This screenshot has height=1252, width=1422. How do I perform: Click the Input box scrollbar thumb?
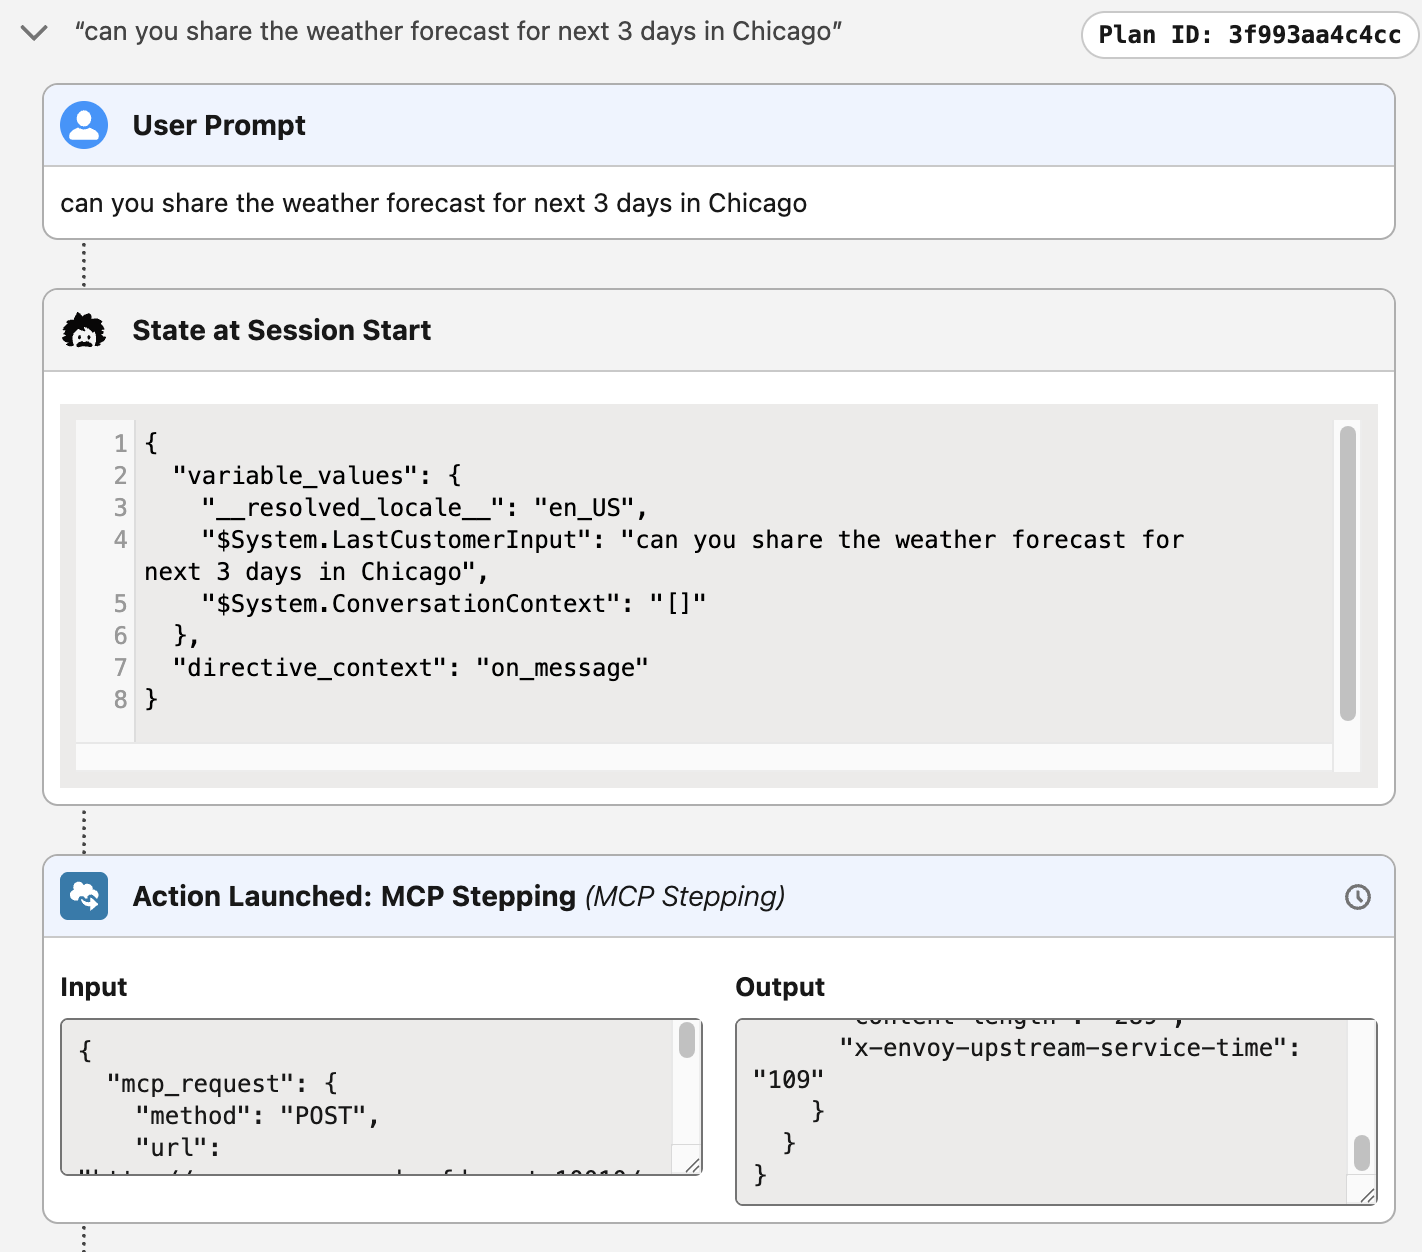coord(686,1040)
